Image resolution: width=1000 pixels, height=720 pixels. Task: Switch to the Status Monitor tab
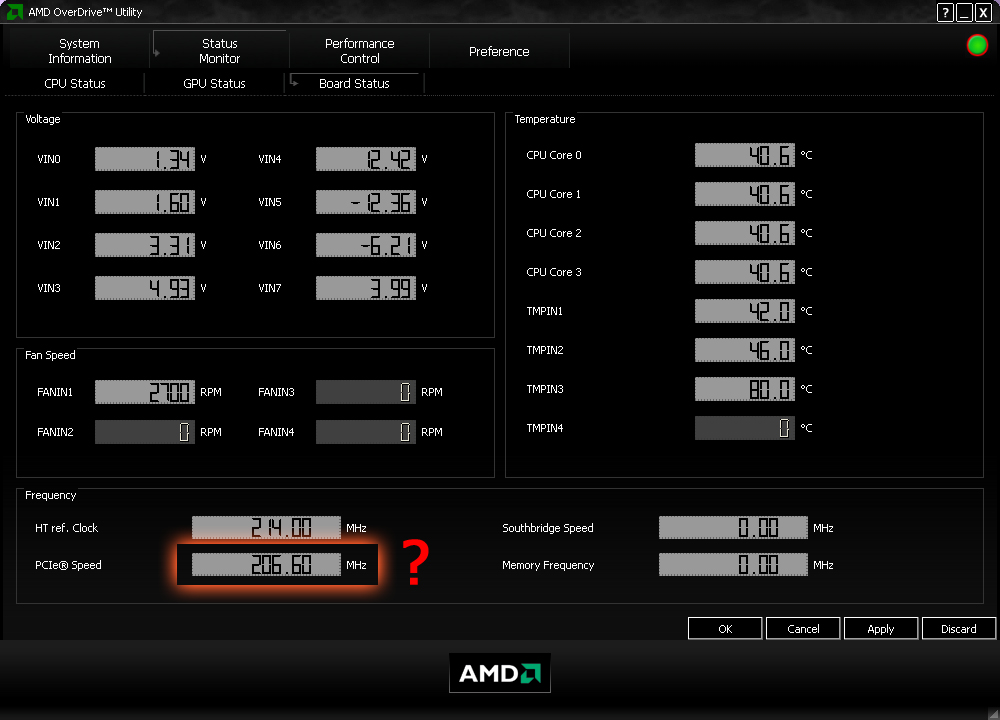[219, 51]
